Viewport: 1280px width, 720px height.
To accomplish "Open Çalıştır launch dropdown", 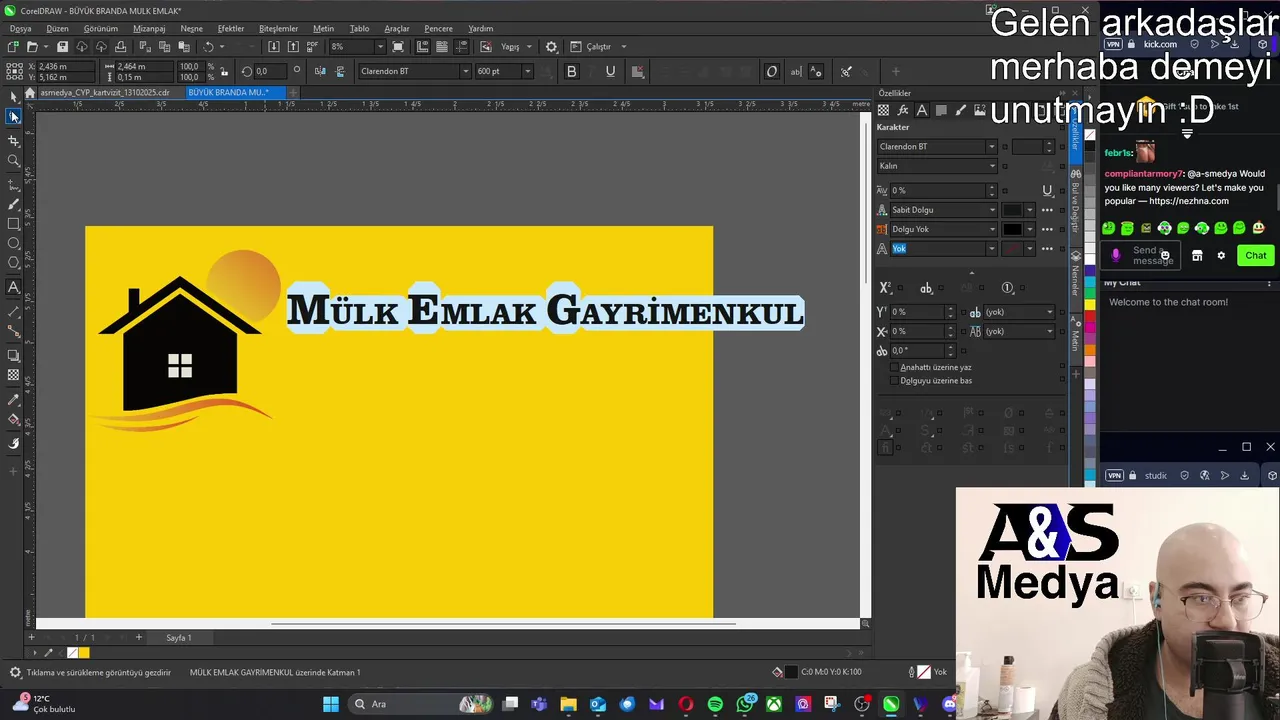I will pos(623,47).
